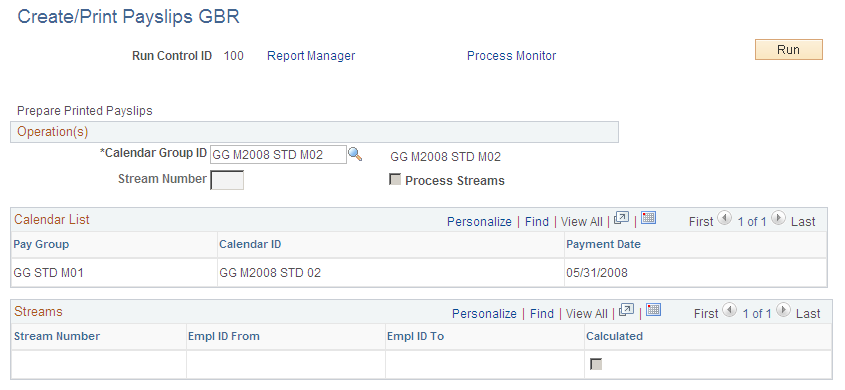This screenshot has width=845, height=390.
Task: Toggle the Process Streams checkbox
Action: point(395,180)
